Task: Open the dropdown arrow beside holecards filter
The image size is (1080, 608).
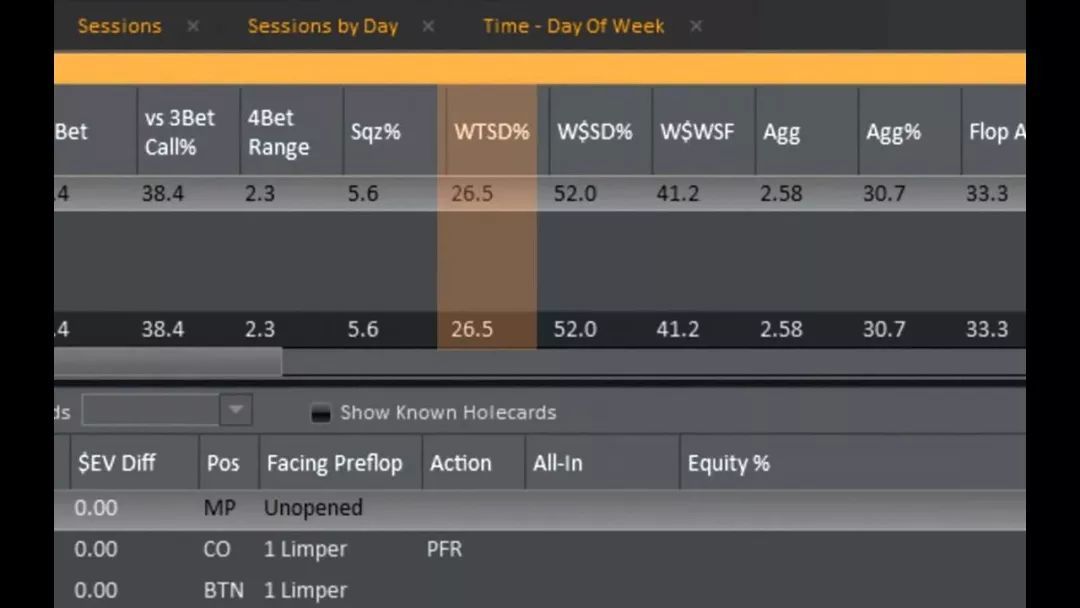Action: (236, 410)
